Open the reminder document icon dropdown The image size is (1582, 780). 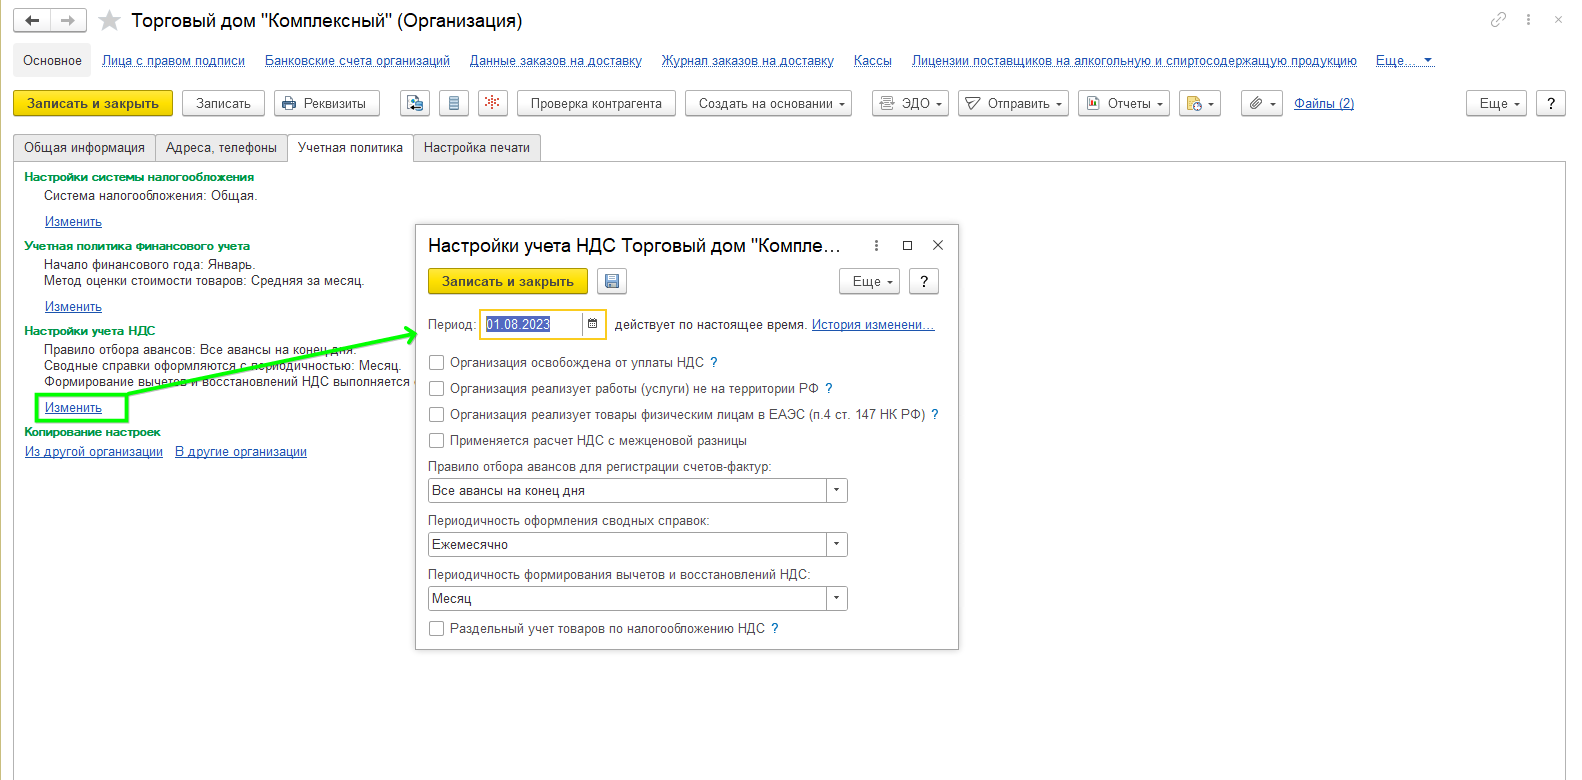coord(1200,103)
